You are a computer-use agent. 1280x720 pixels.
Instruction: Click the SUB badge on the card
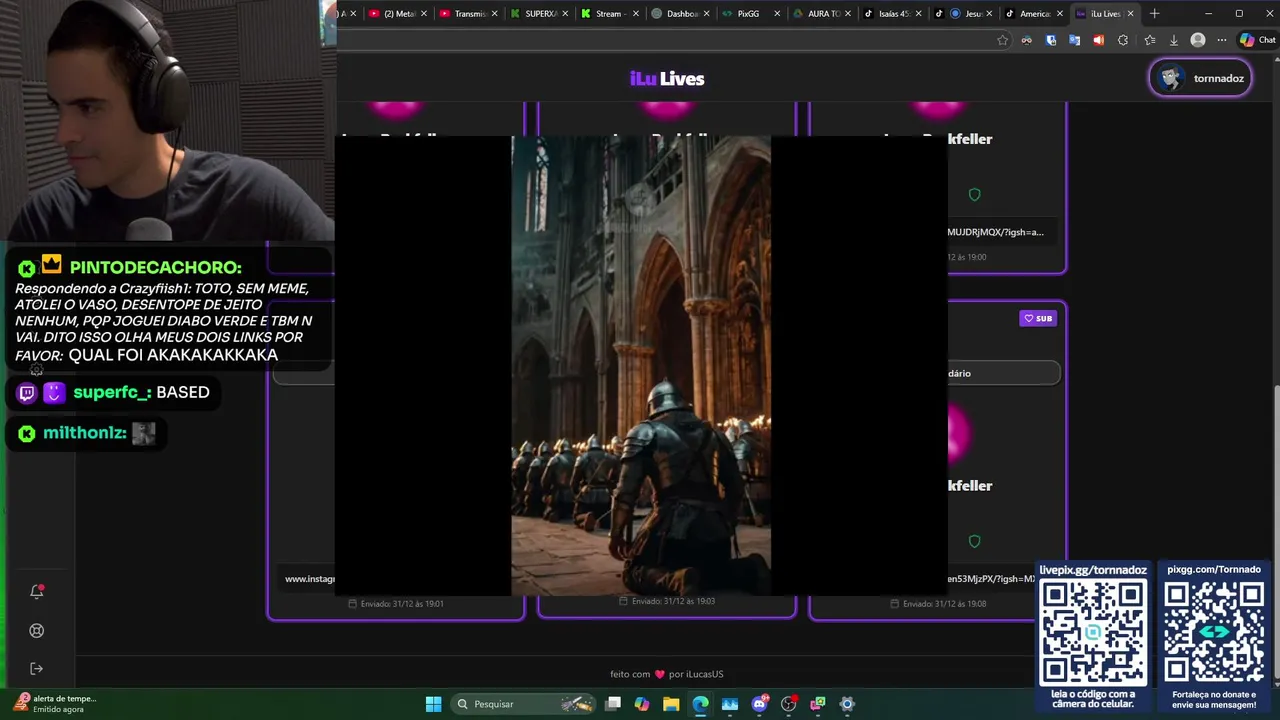click(1037, 318)
